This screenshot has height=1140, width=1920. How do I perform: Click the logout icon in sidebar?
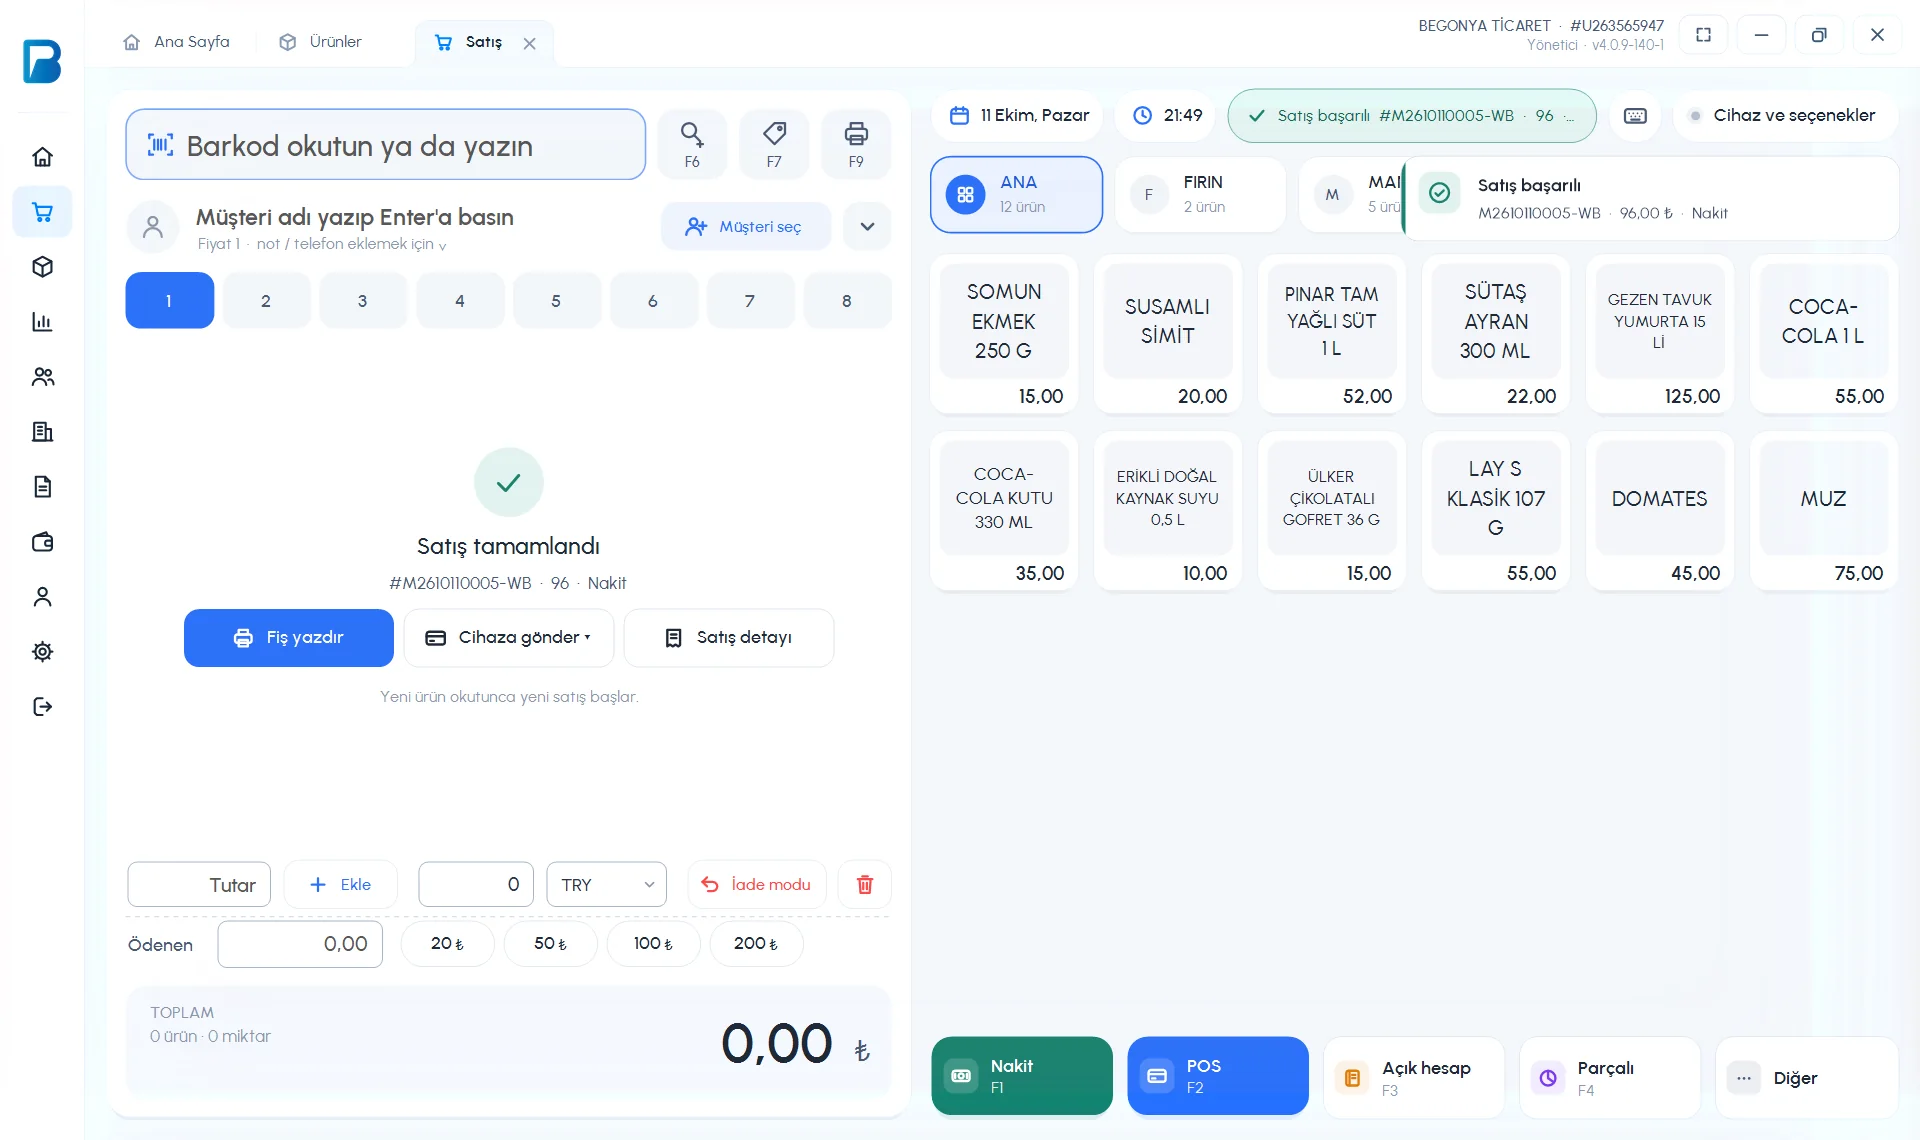[x=42, y=707]
